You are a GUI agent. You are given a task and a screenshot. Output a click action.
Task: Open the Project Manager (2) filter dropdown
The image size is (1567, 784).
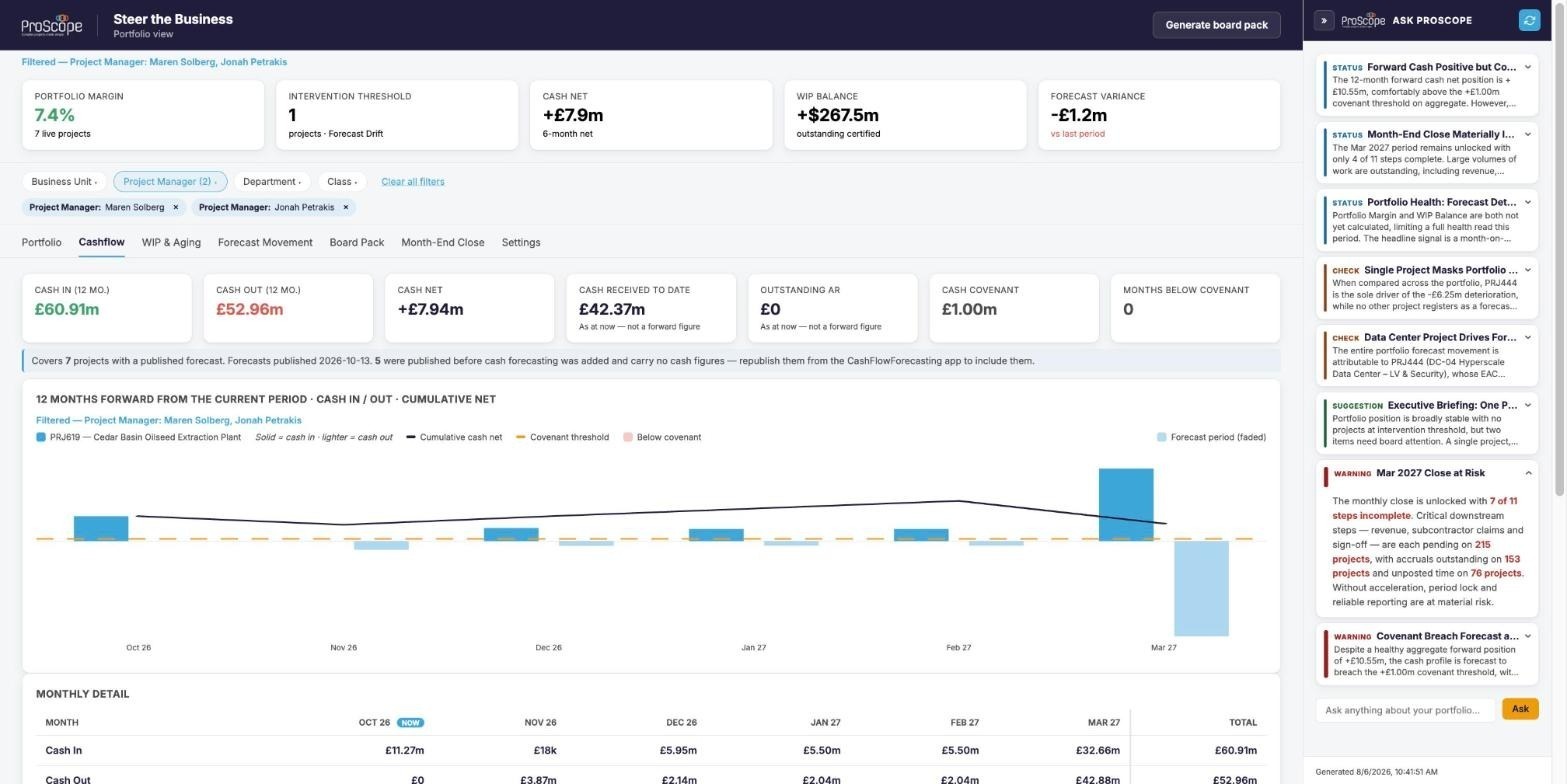[x=170, y=182]
